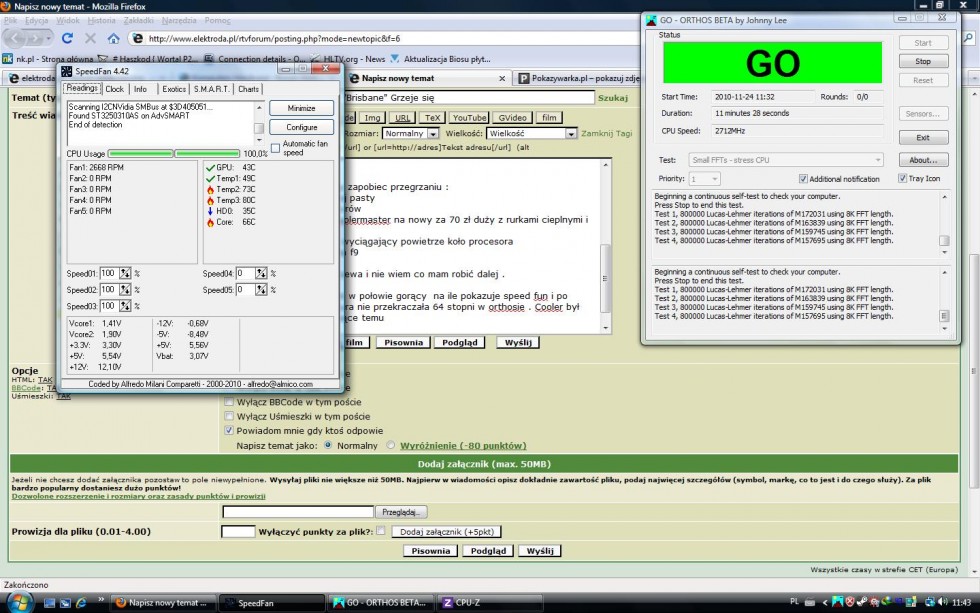Switch to GO - ORTHOS BETA taskbar button
Viewport: 980px width, 613px height.
[x=380, y=602]
